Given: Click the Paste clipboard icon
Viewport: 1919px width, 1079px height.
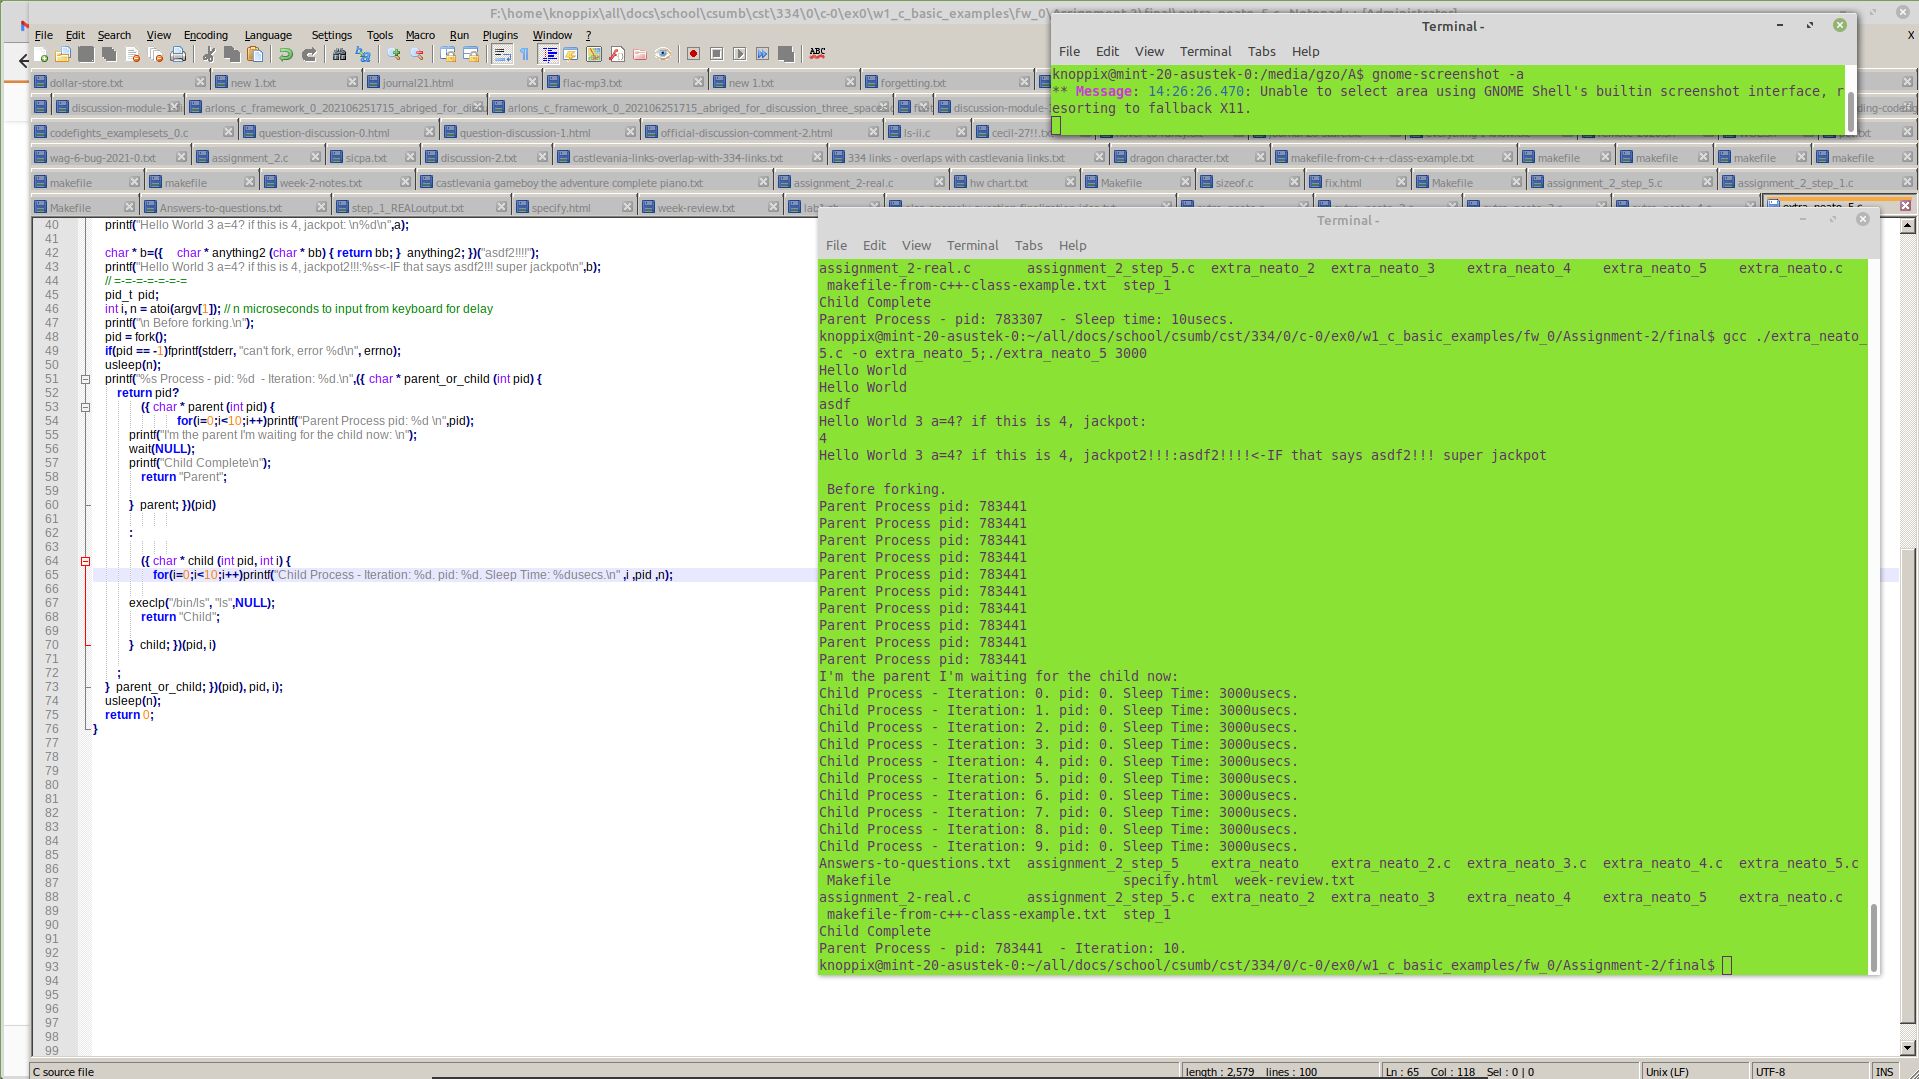Looking at the screenshot, I should click(x=255, y=54).
